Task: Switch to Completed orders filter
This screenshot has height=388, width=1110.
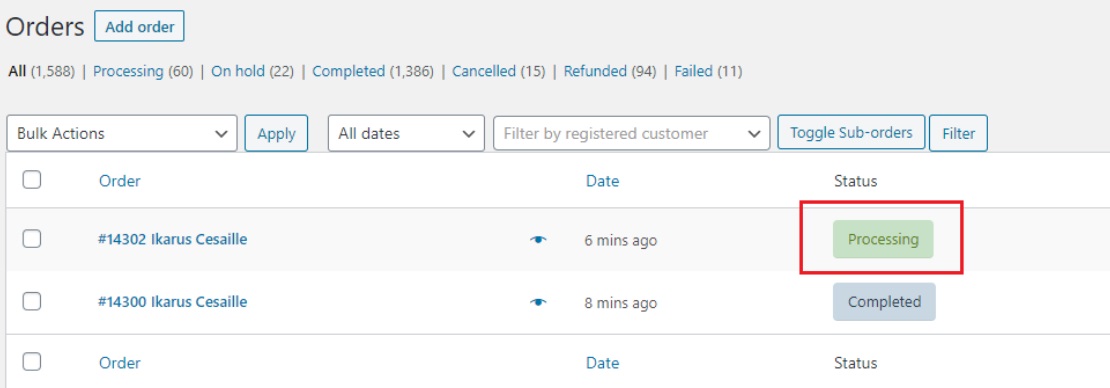Action: tap(348, 72)
